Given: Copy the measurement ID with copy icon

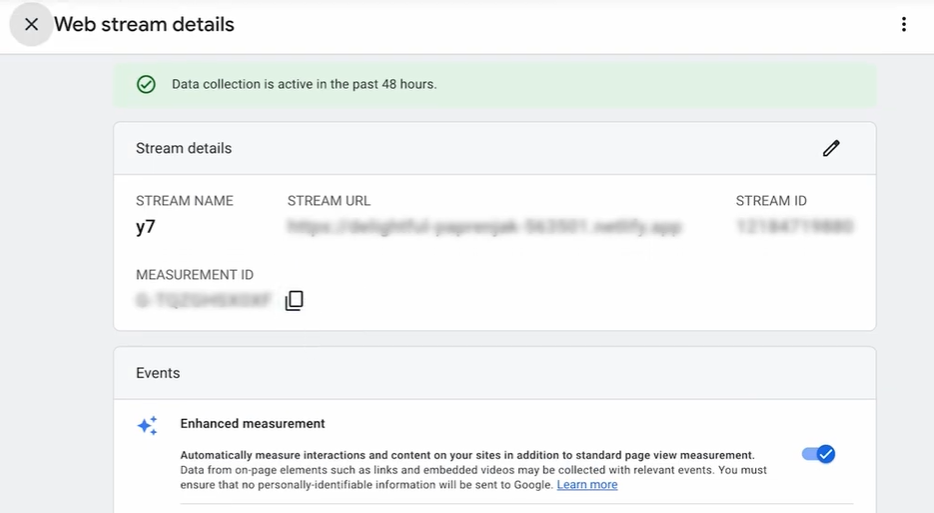Looking at the screenshot, I should click(294, 300).
